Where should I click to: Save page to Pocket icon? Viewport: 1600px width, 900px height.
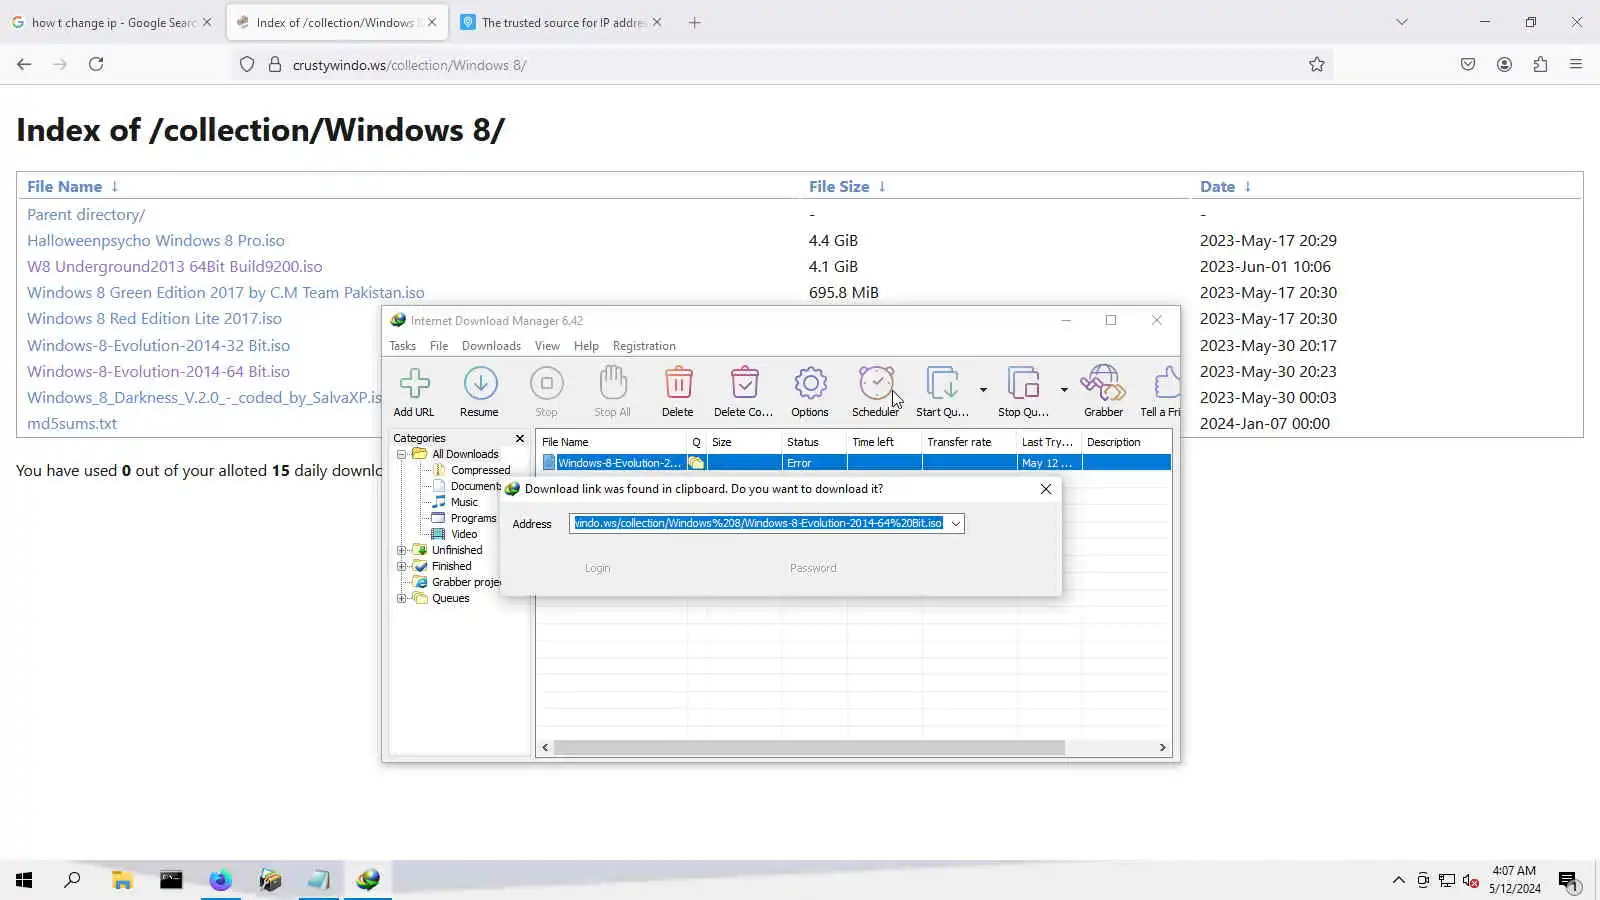click(1468, 64)
